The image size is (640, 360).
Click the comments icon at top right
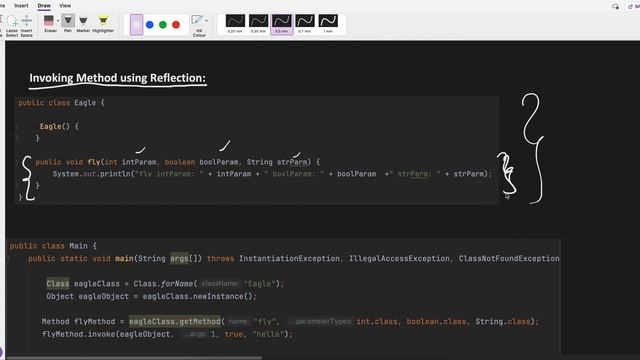615,7
